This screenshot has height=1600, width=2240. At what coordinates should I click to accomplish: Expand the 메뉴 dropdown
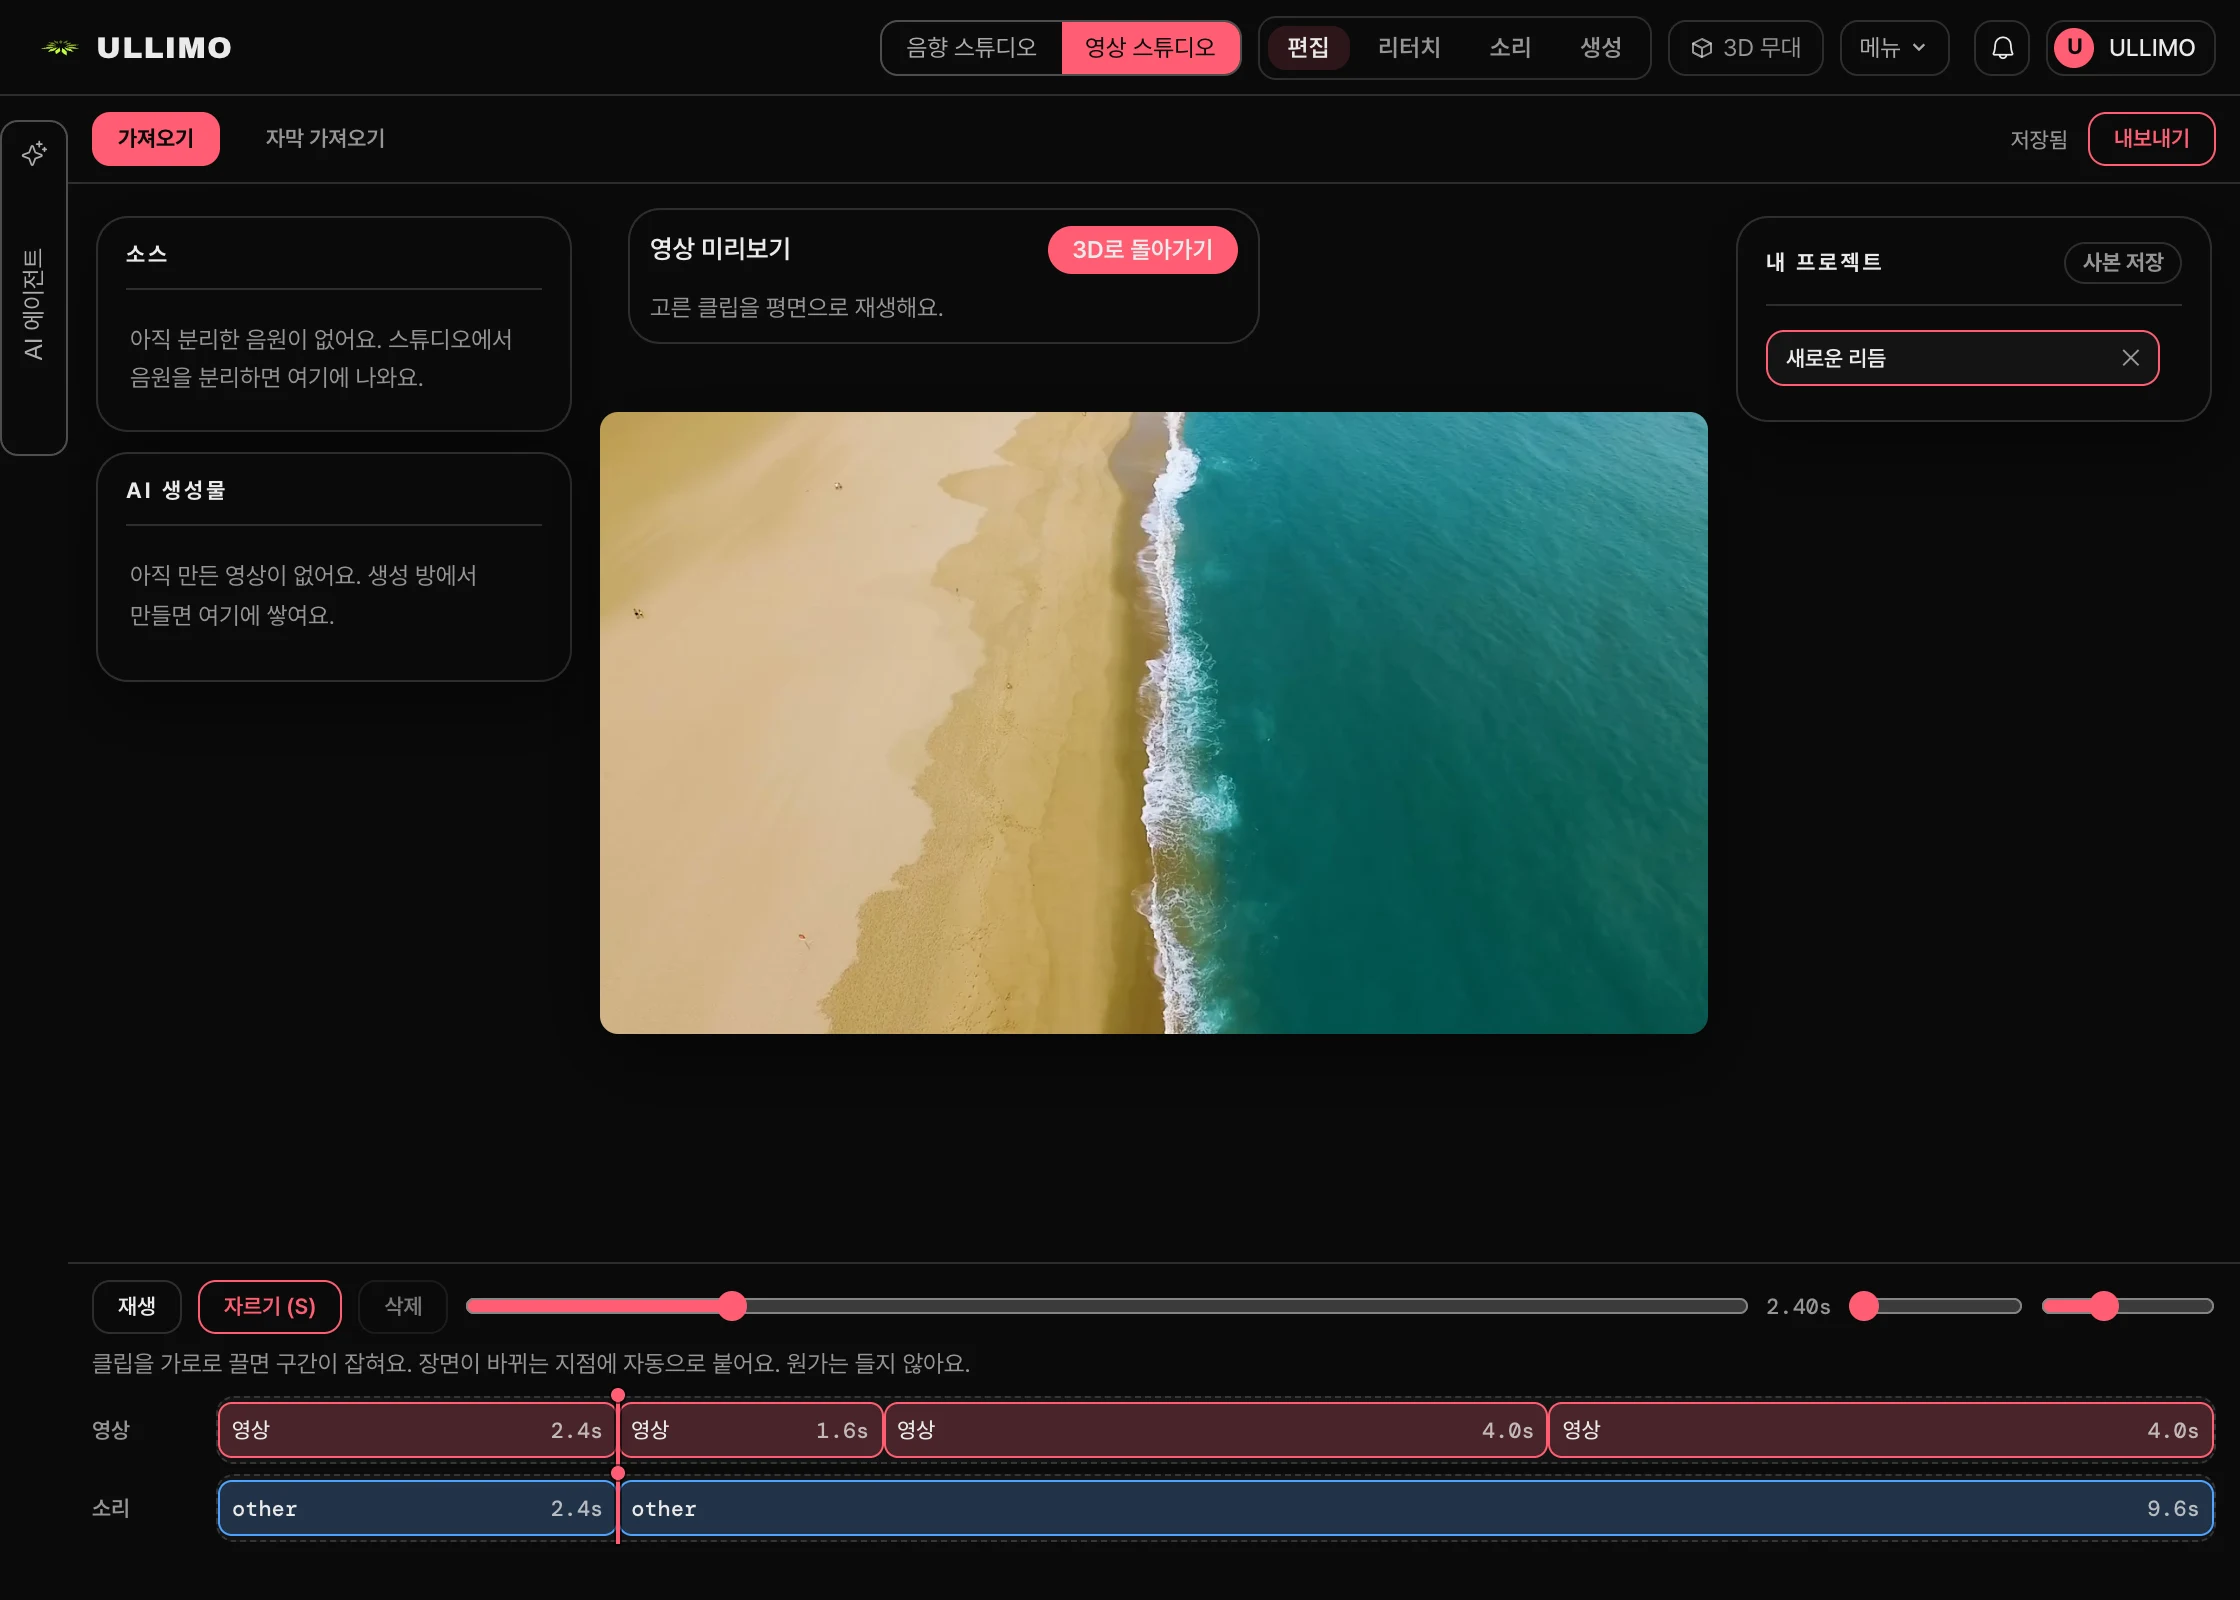coord(1894,48)
